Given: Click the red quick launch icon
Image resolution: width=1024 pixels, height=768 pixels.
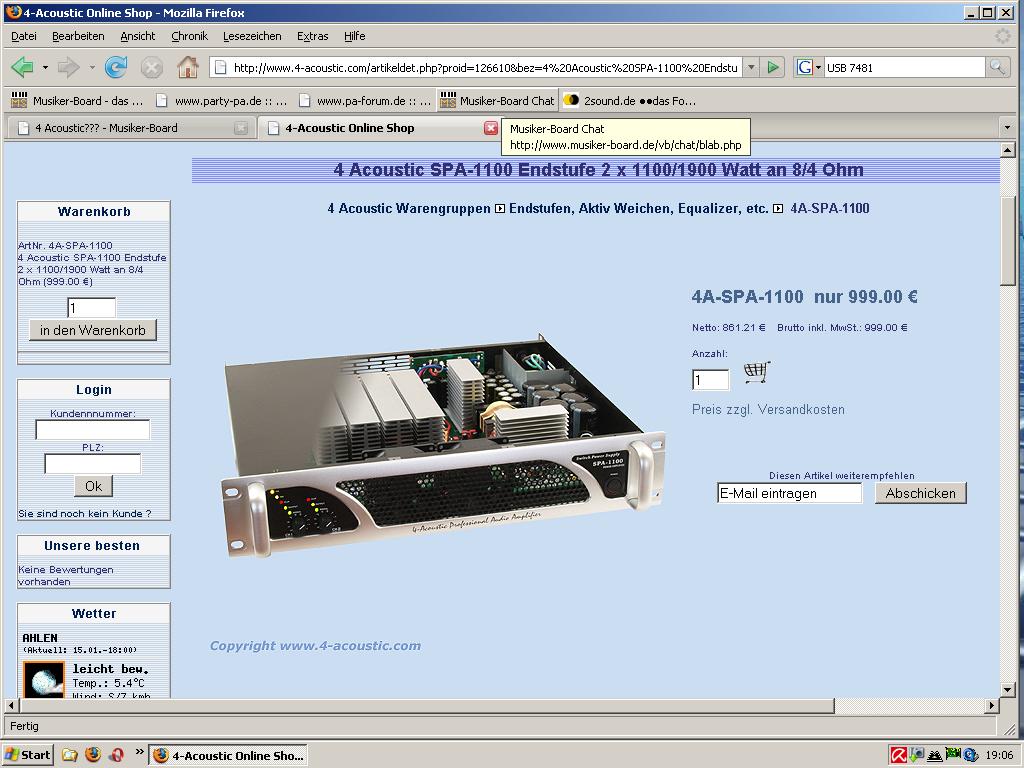Looking at the screenshot, I should click(118, 755).
